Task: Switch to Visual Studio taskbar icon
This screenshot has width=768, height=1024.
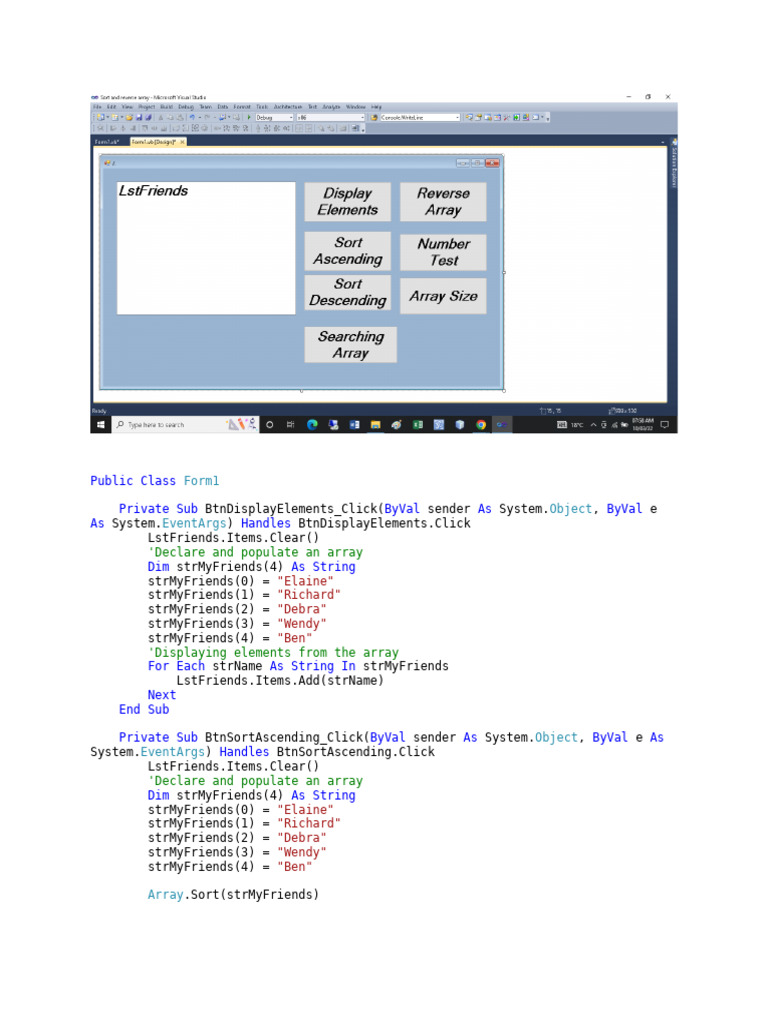Action: click(x=502, y=424)
